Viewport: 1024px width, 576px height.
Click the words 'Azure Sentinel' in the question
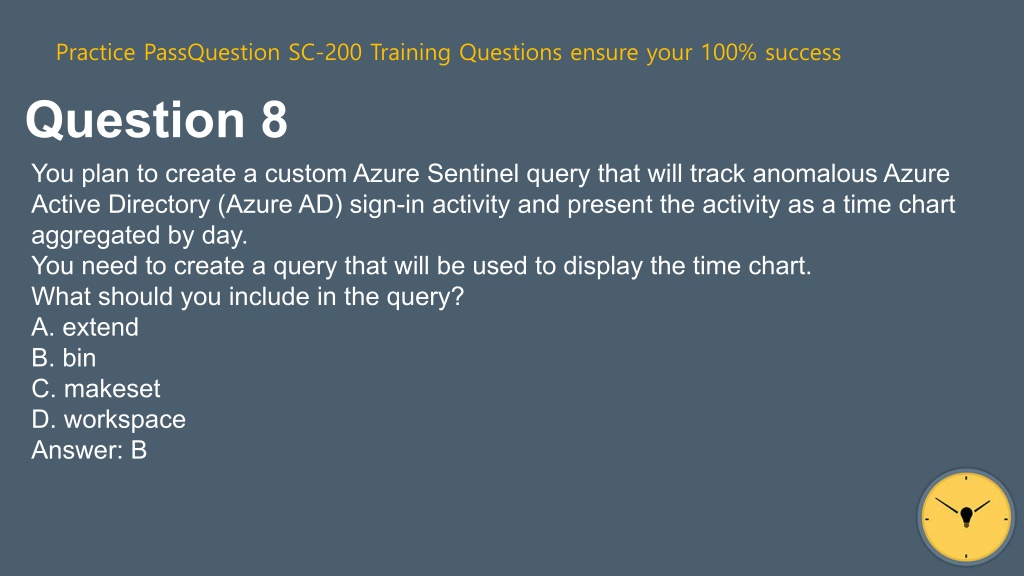pyautogui.click(x=436, y=174)
